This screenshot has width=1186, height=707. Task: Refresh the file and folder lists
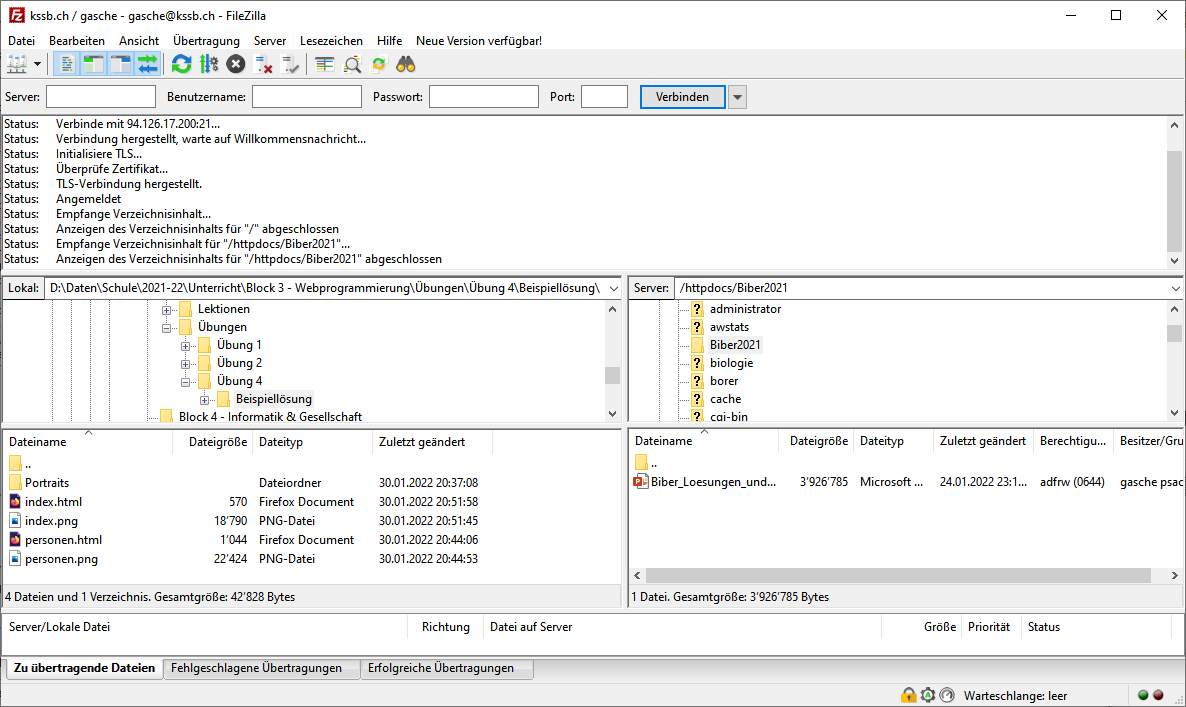point(182,65)
